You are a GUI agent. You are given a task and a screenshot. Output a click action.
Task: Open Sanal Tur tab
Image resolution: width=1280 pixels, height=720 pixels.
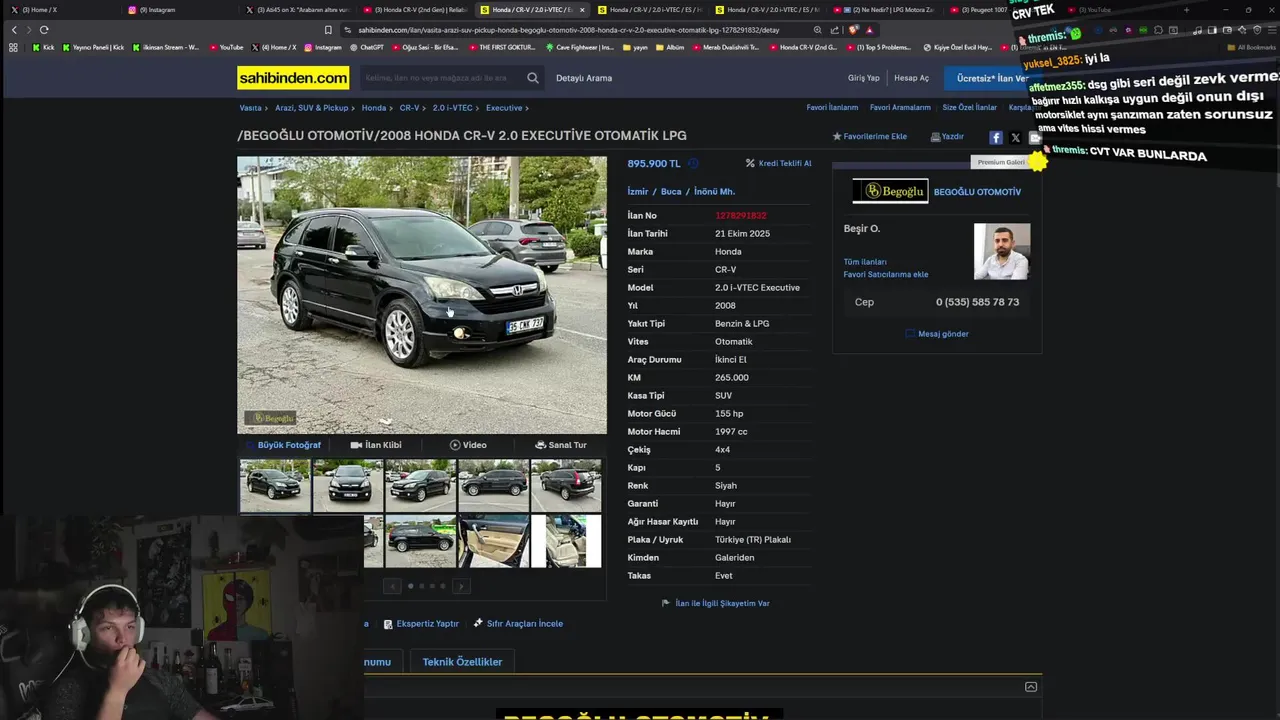click(561, 445)
